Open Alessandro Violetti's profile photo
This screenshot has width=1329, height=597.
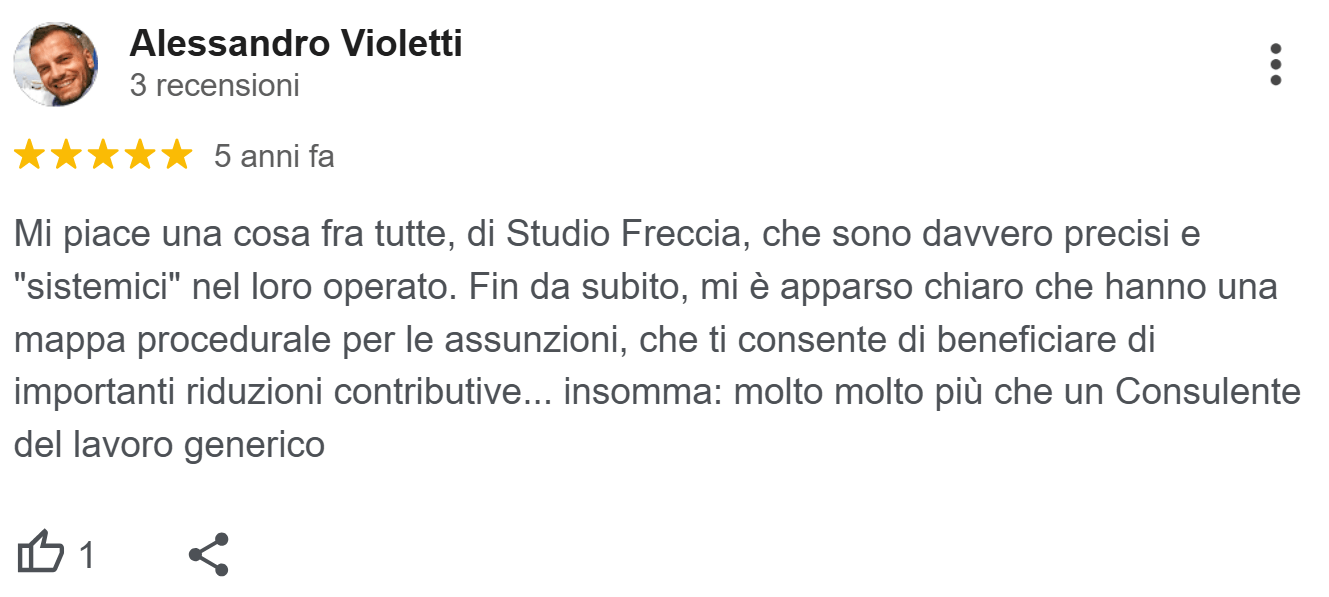point(56,65)
